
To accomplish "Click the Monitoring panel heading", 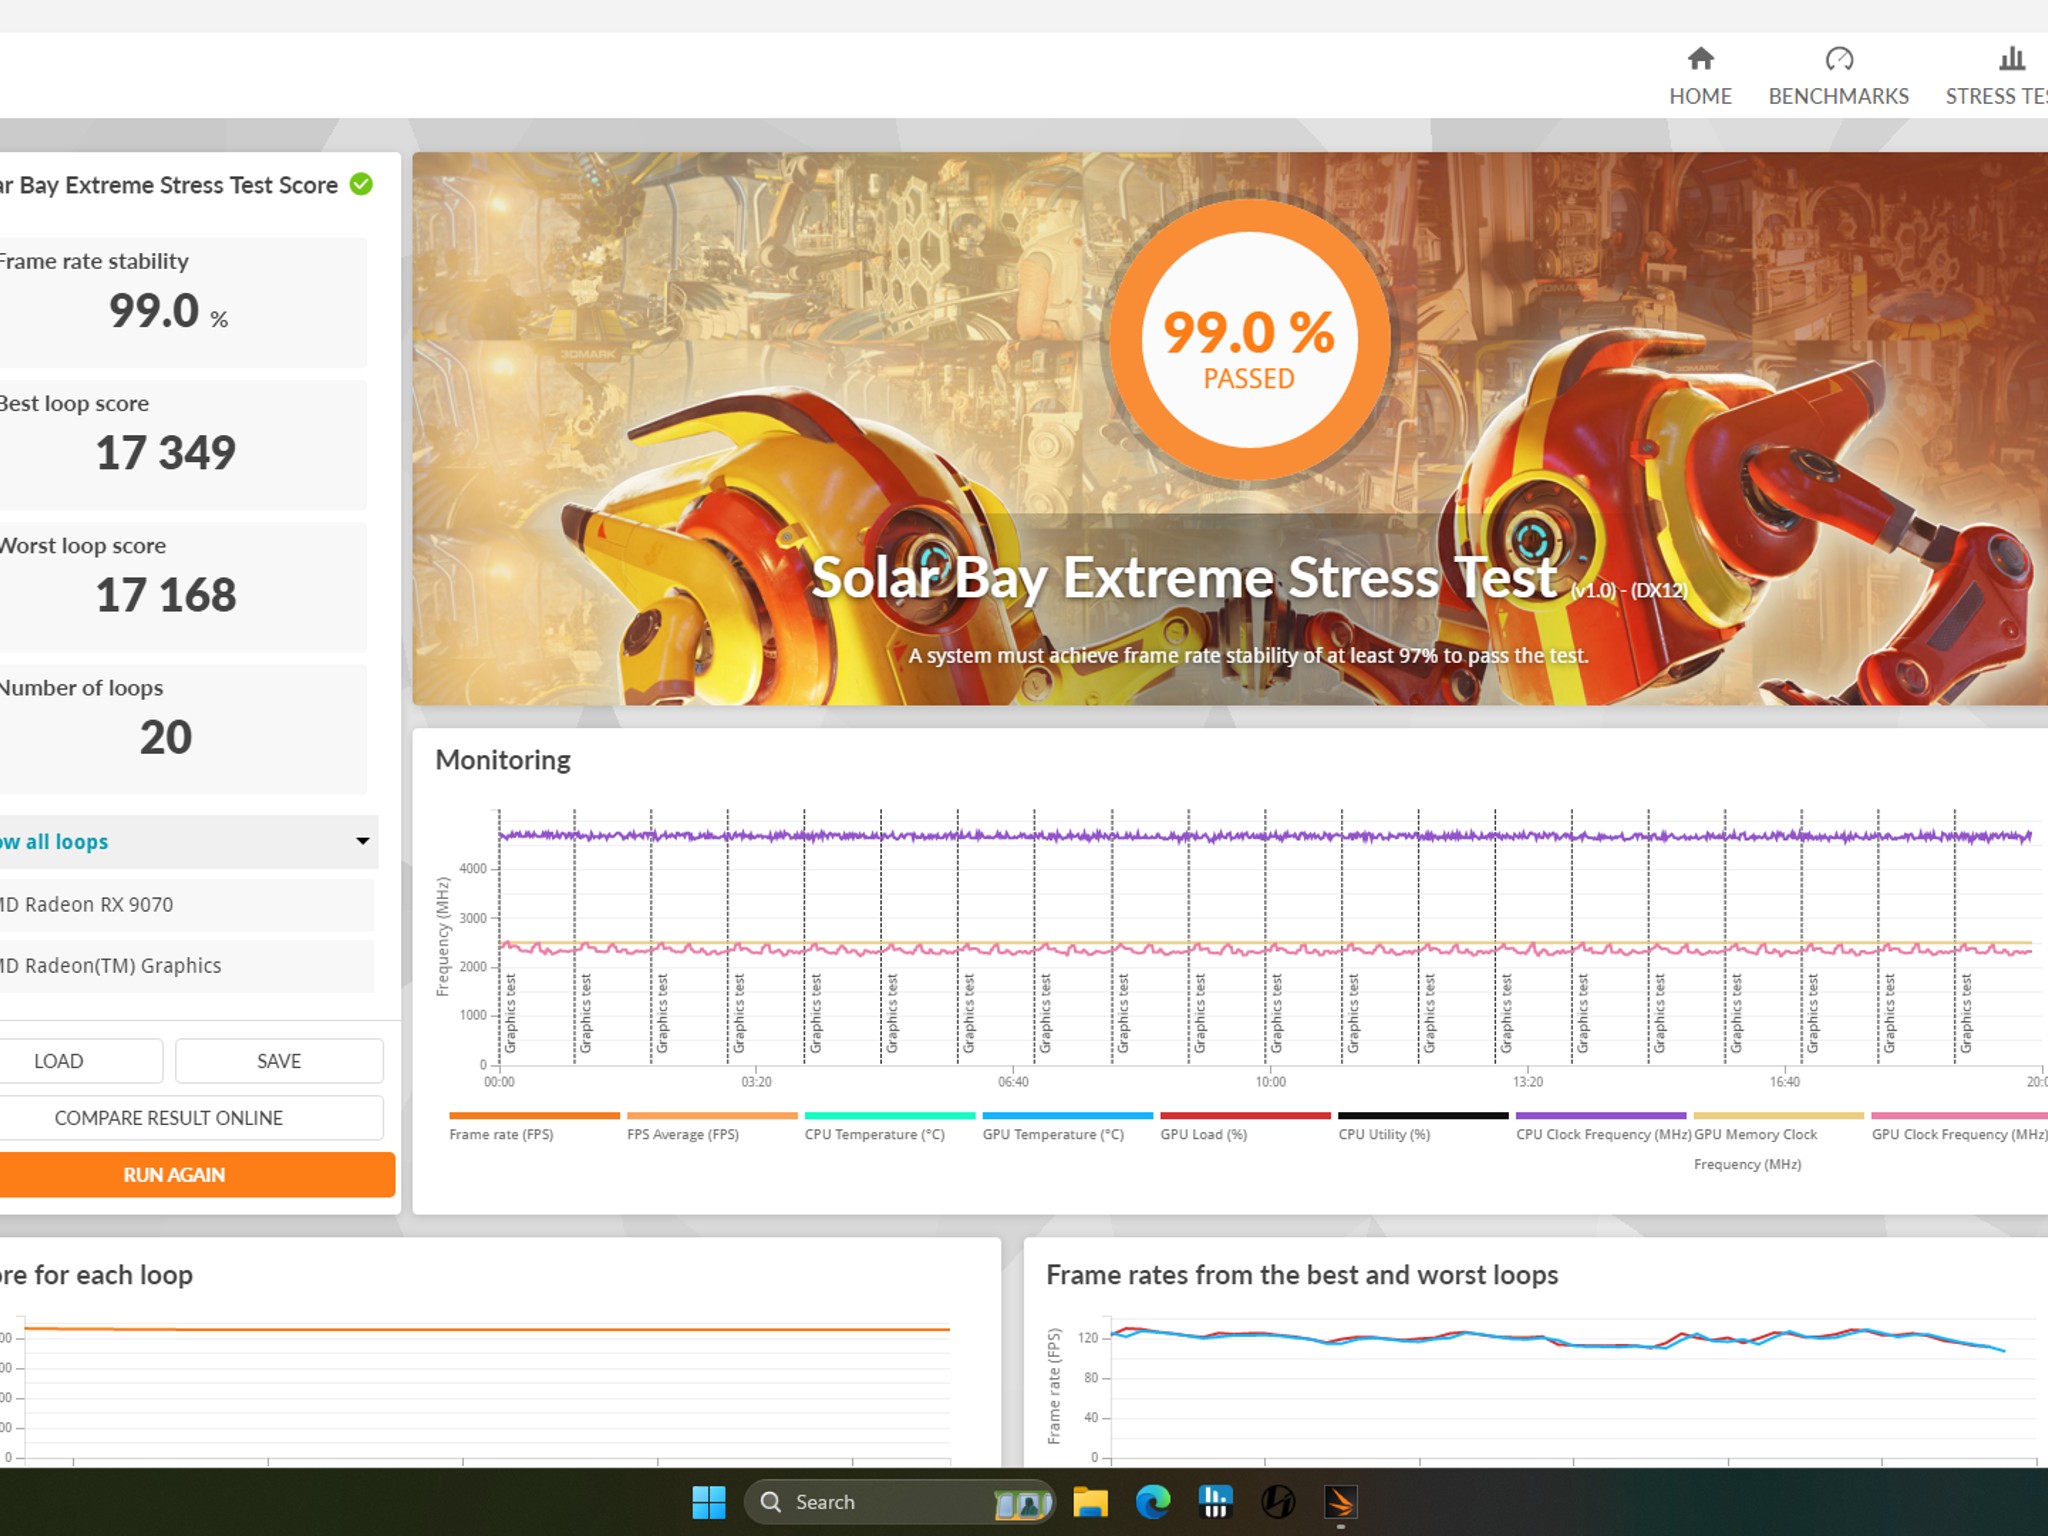I will (x=503, y=760).
